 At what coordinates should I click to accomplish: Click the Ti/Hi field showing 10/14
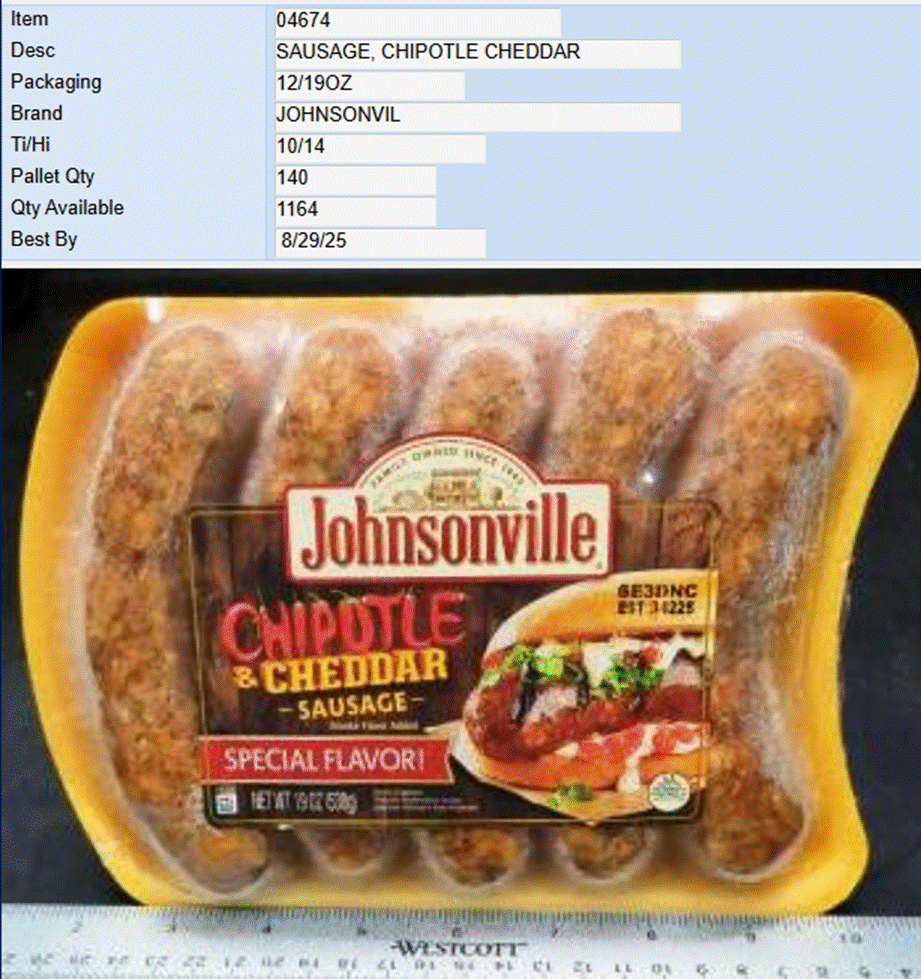click(x=380, y=147)
